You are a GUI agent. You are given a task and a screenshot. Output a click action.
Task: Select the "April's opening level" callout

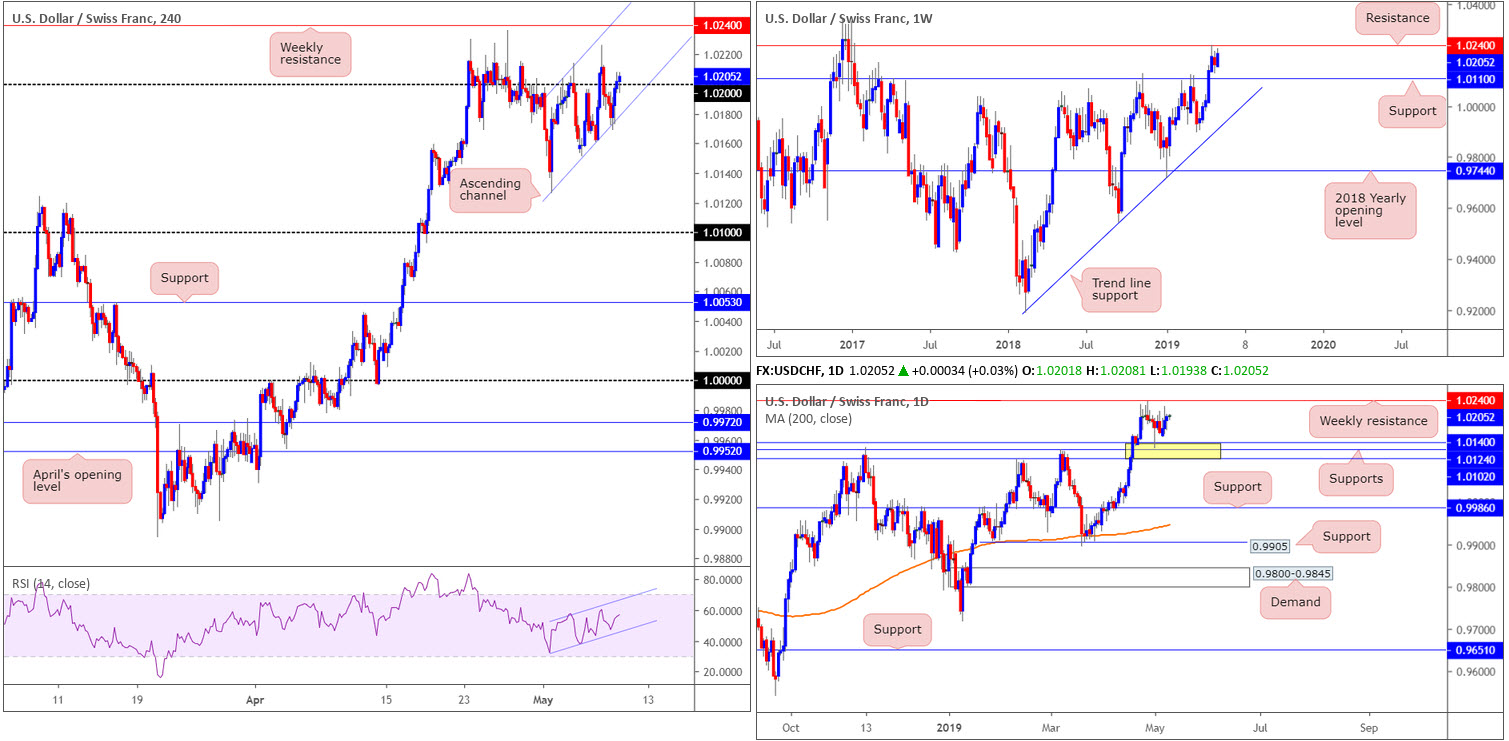pos(77,479)
